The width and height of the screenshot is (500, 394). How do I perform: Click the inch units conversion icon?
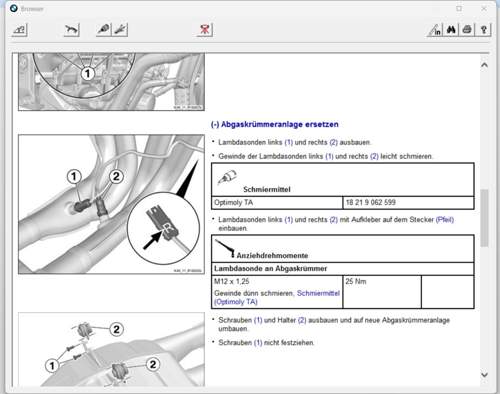coord(435,30)
